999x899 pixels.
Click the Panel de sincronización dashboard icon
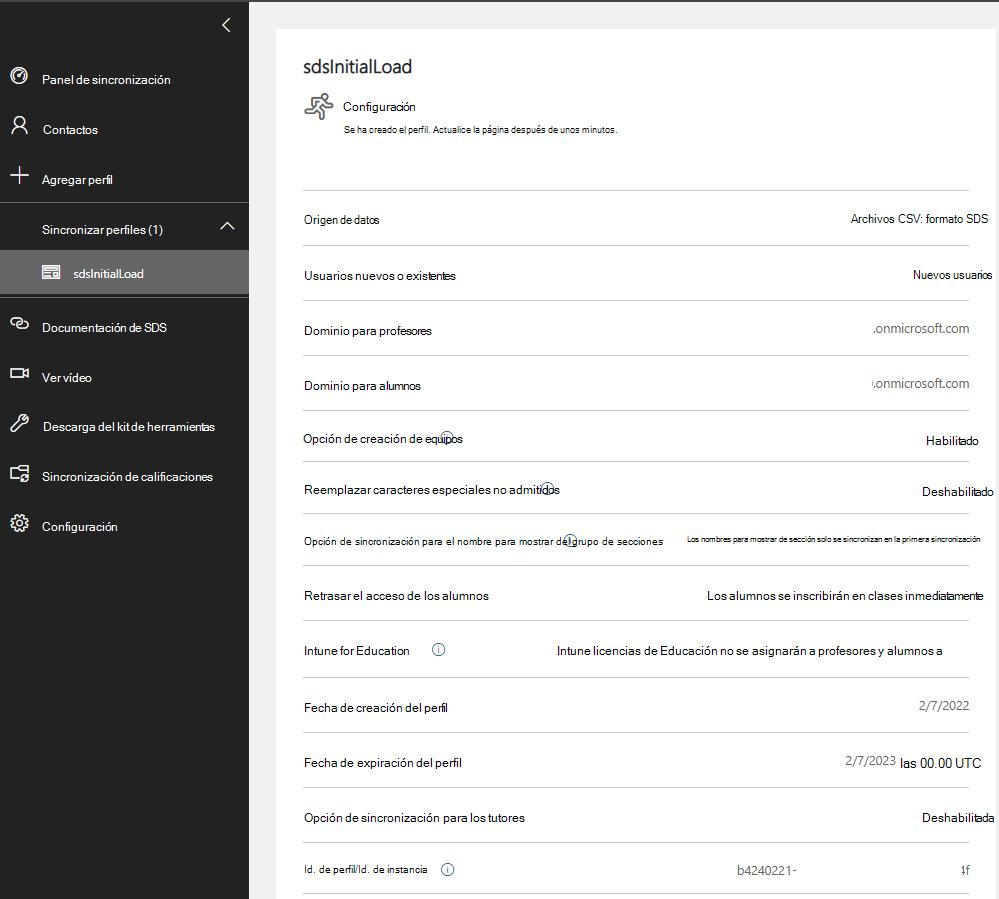(x=19, y=76)
